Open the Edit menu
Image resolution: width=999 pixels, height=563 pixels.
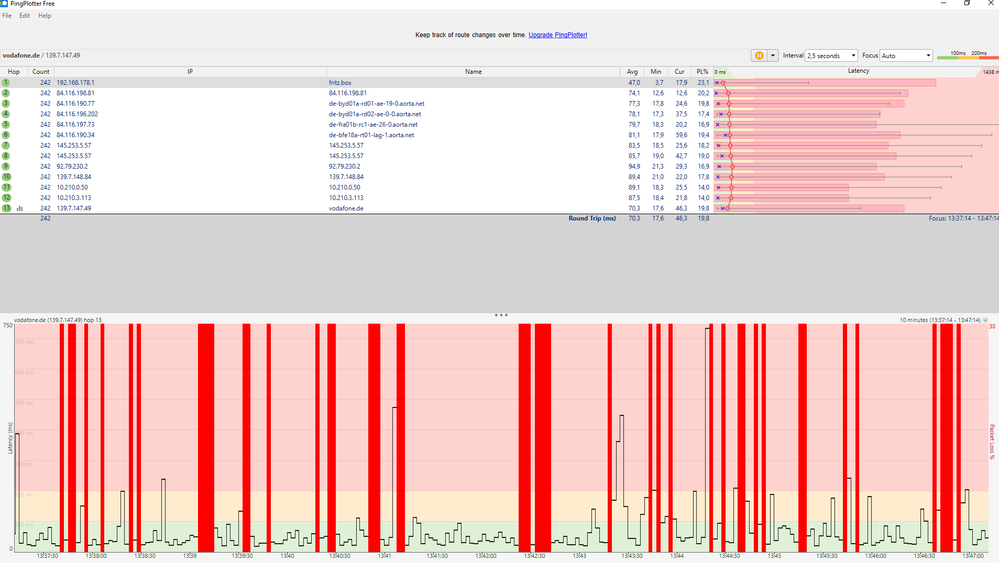[24, 16]
